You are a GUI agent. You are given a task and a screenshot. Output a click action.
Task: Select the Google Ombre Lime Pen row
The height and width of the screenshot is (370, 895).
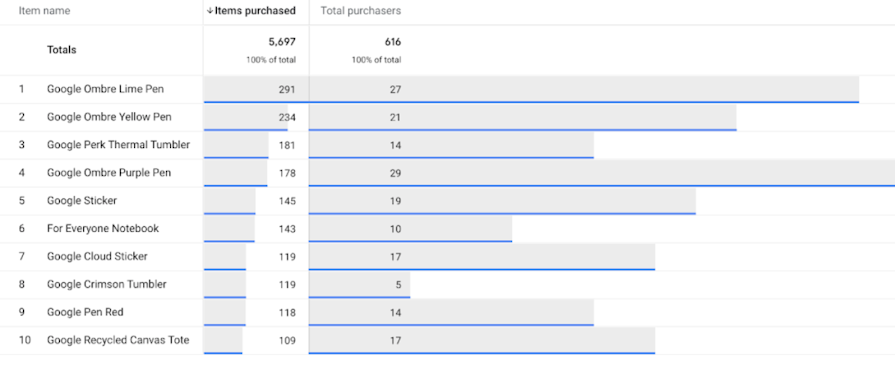point(448,89)
